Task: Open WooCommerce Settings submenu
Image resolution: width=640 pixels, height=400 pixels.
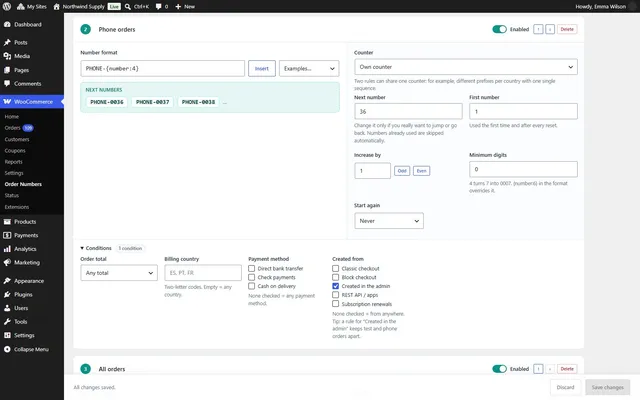Action: coord(14,173)
